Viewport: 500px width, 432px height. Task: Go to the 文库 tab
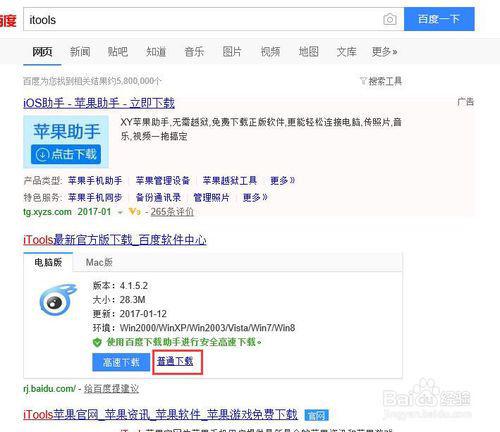(346, 52)
